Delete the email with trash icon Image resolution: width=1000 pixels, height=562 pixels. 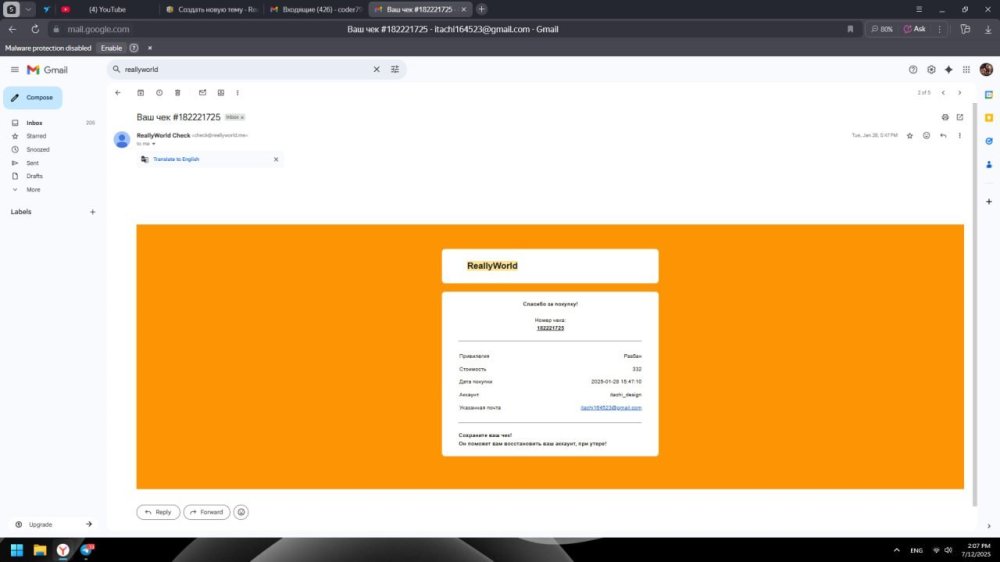[178, 92]
